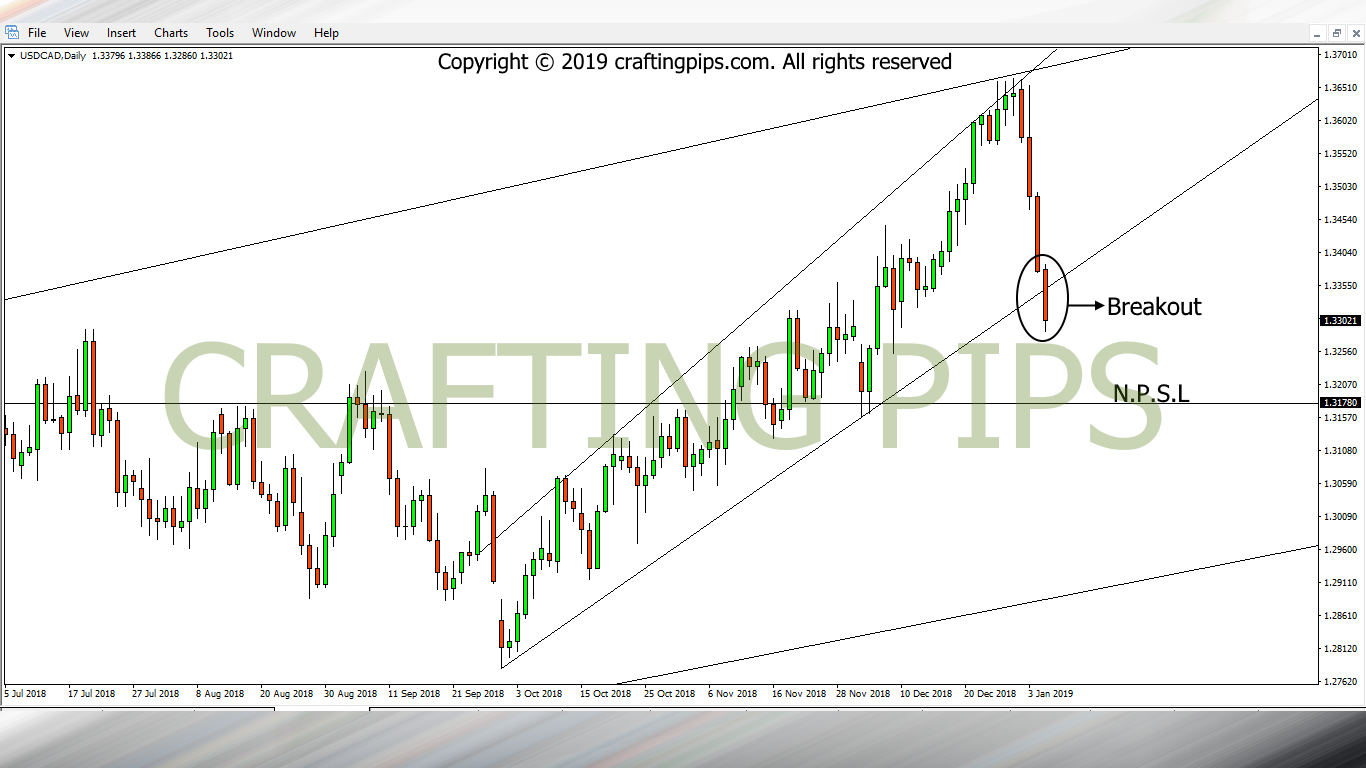
Task: Open the File menu
Action: [37, 33]
